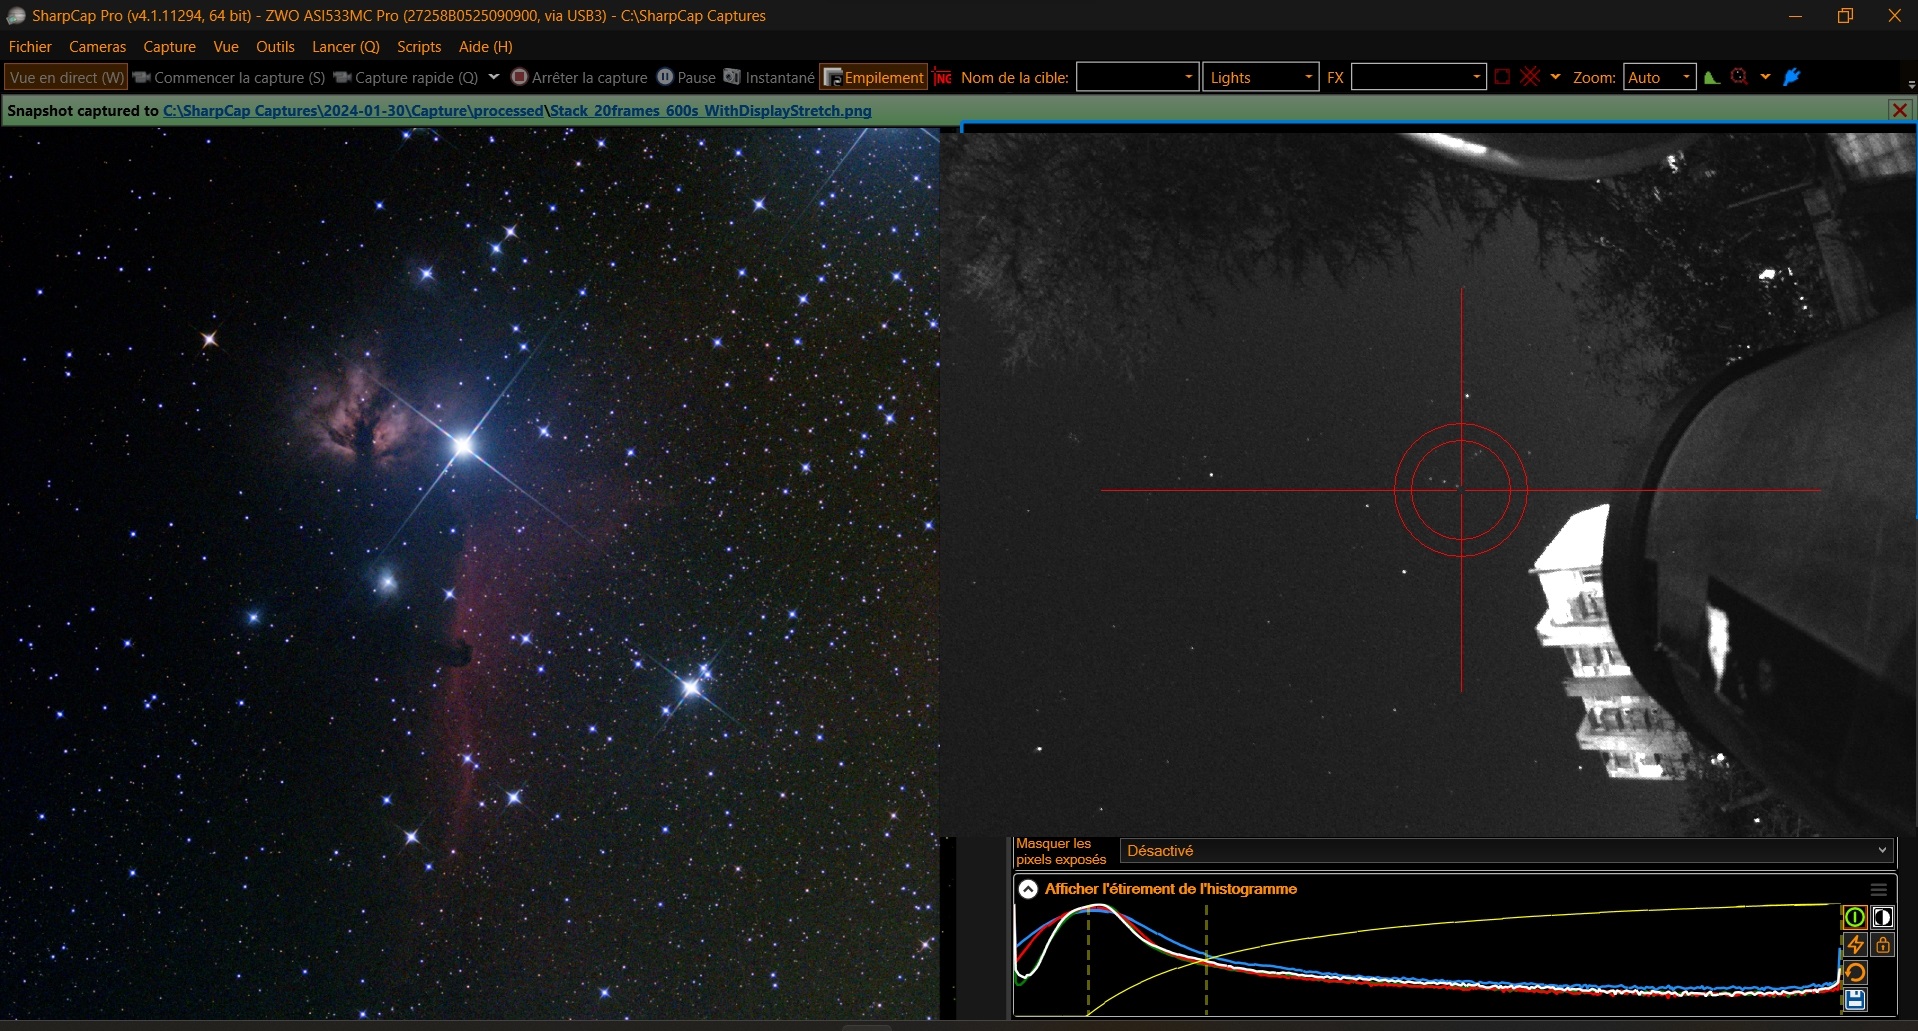This screenshot has height=1031, width=1918.
Task: Click the red square area selection icon
Action: (1502, 77)
